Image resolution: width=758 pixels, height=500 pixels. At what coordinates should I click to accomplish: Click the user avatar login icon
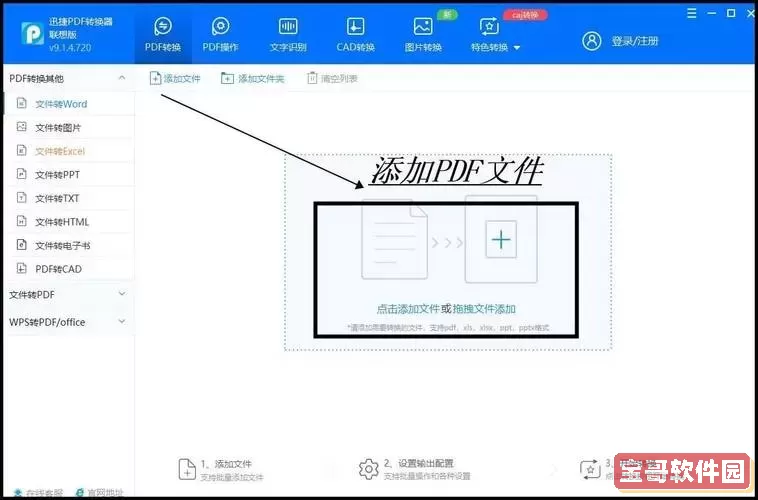tap(592, 40)
